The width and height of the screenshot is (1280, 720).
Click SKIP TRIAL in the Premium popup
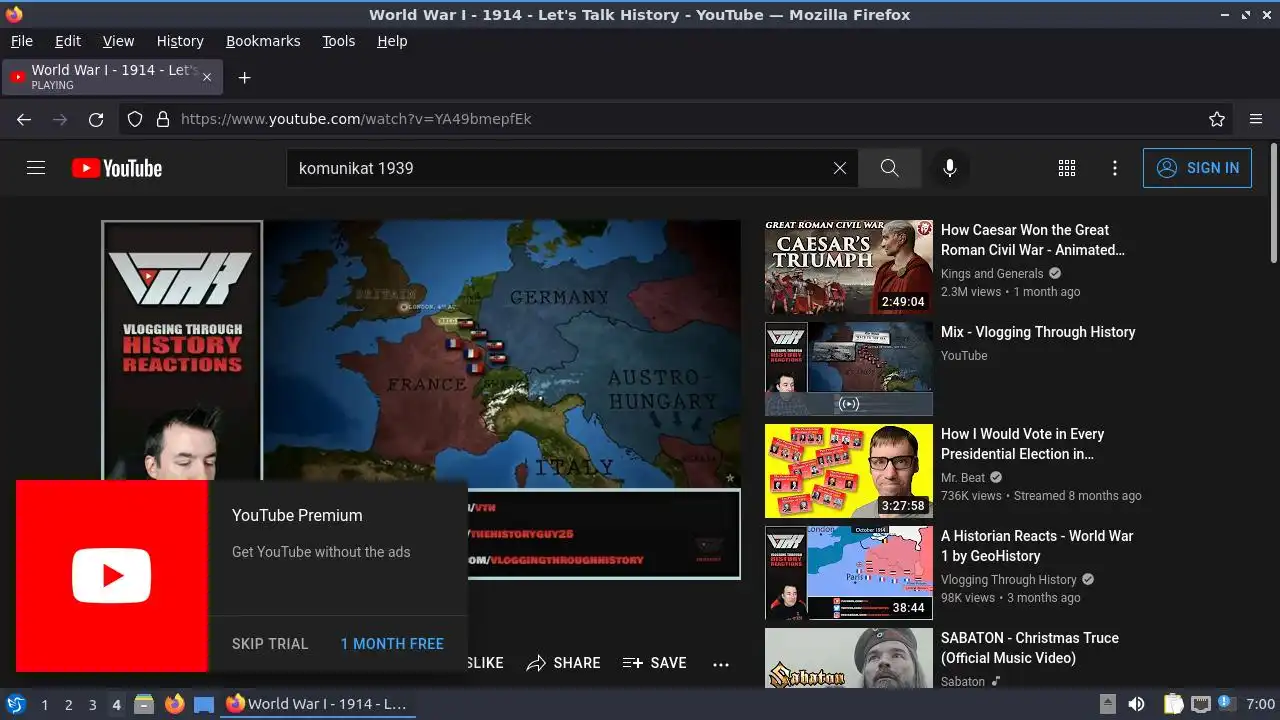click(270, 644)
